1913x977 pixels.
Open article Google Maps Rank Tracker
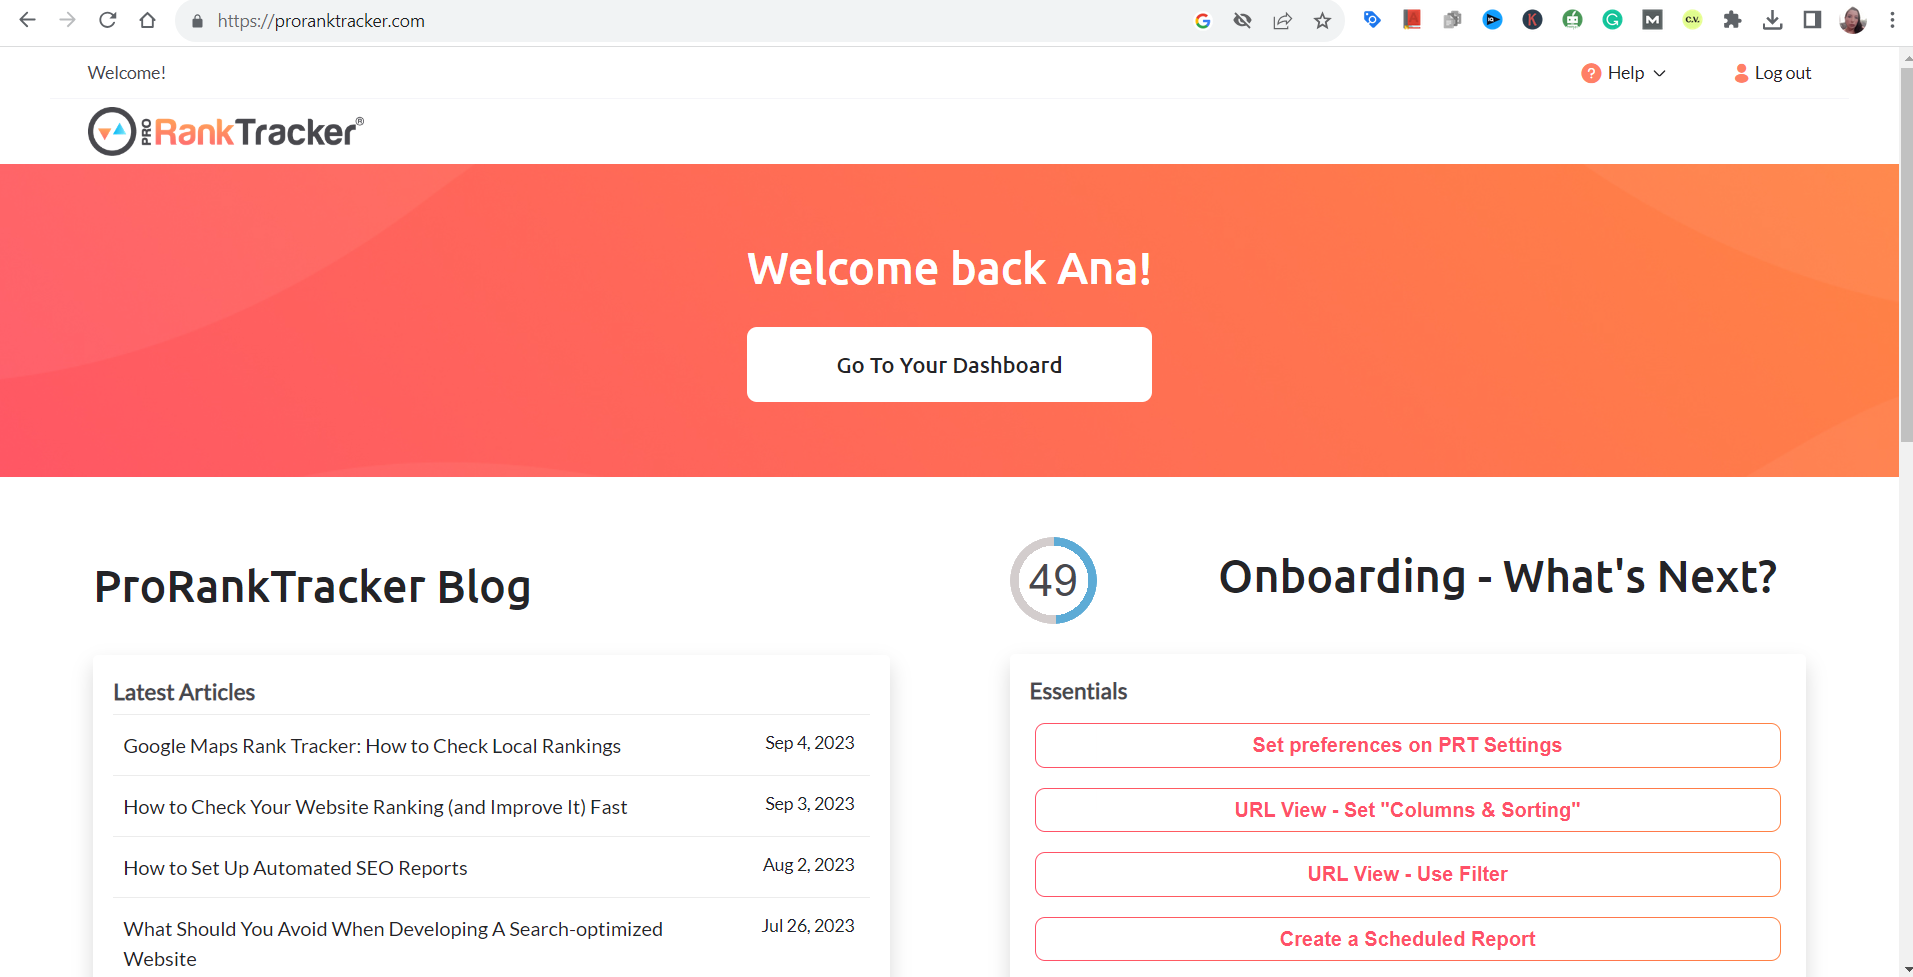[372, 746]
